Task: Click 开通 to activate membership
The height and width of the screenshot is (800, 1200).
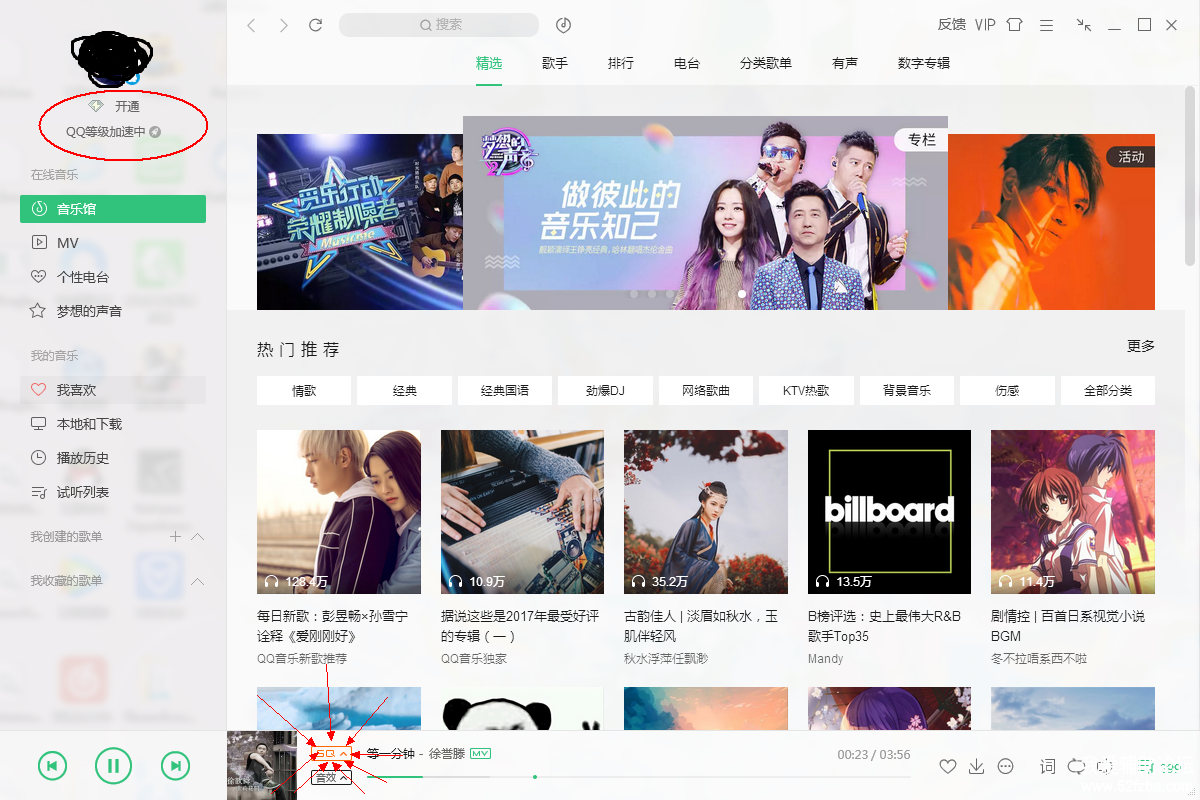Action: click(x=127, y=106)
